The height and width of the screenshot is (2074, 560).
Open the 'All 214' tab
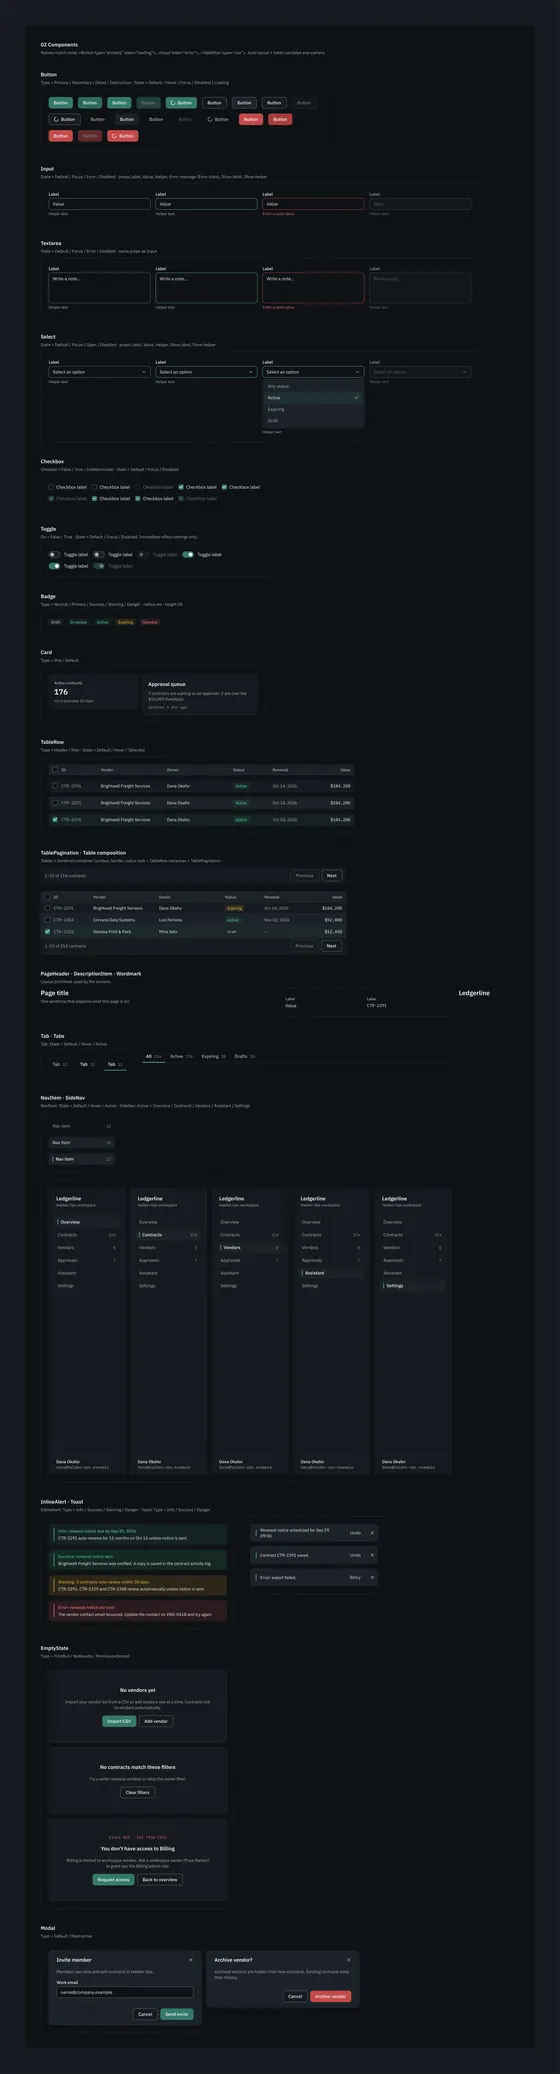coord(153,1056)
